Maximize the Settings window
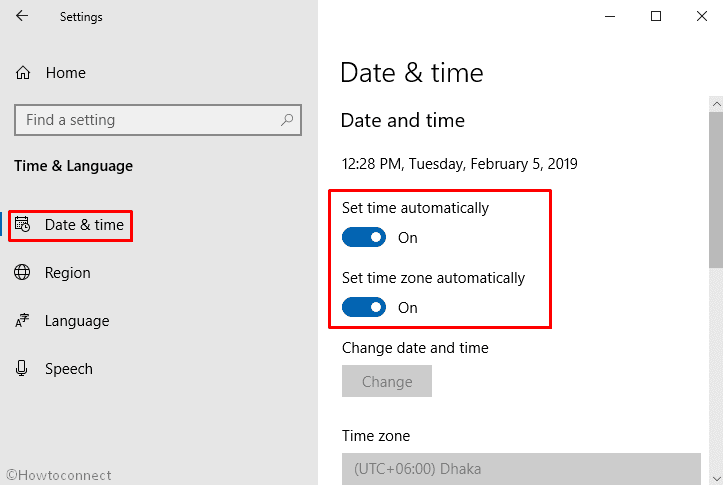Viewport: 723px width, 485px height. (x=656, y=17)
